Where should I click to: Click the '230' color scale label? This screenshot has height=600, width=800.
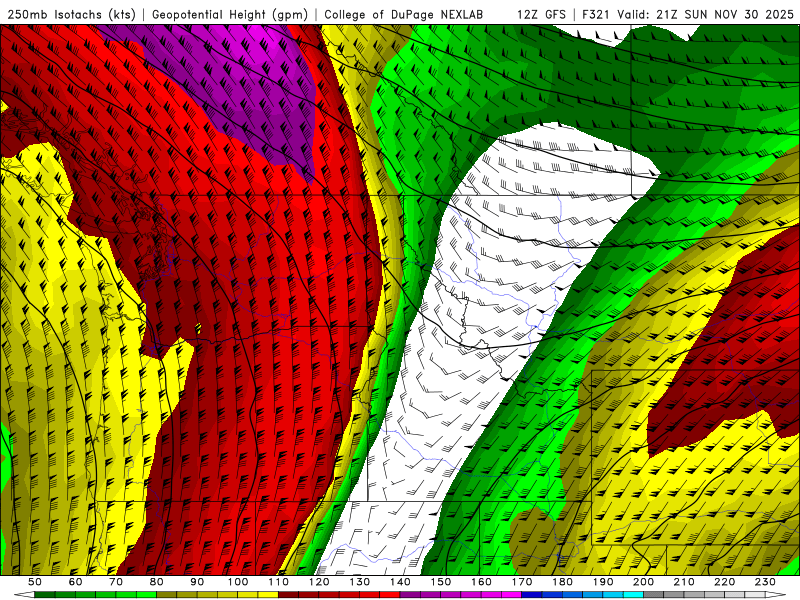765,582
